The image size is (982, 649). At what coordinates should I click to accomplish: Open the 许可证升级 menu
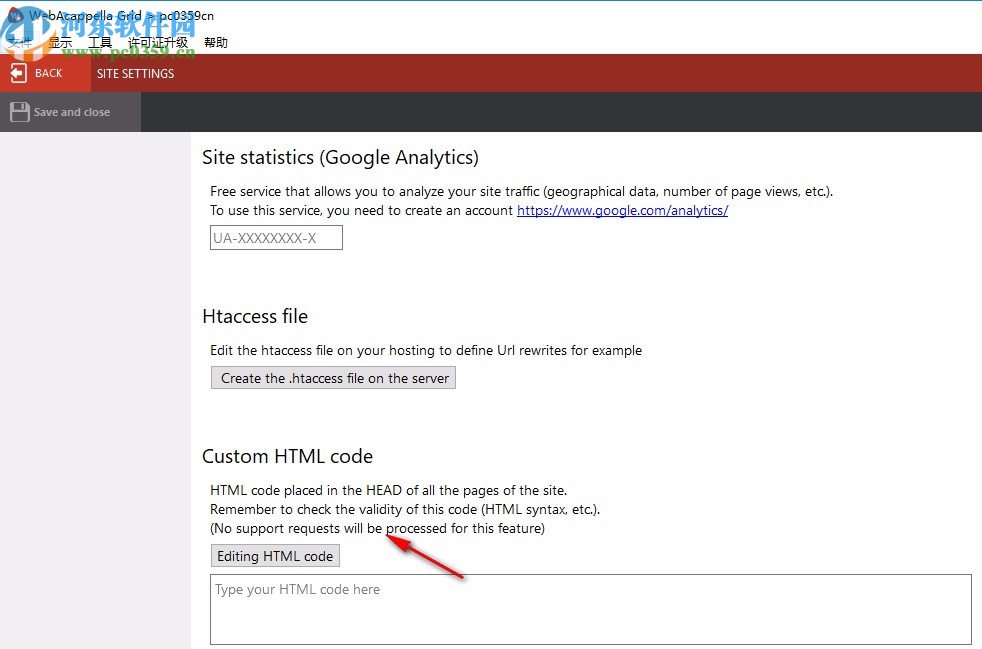[x=157, y=43]
